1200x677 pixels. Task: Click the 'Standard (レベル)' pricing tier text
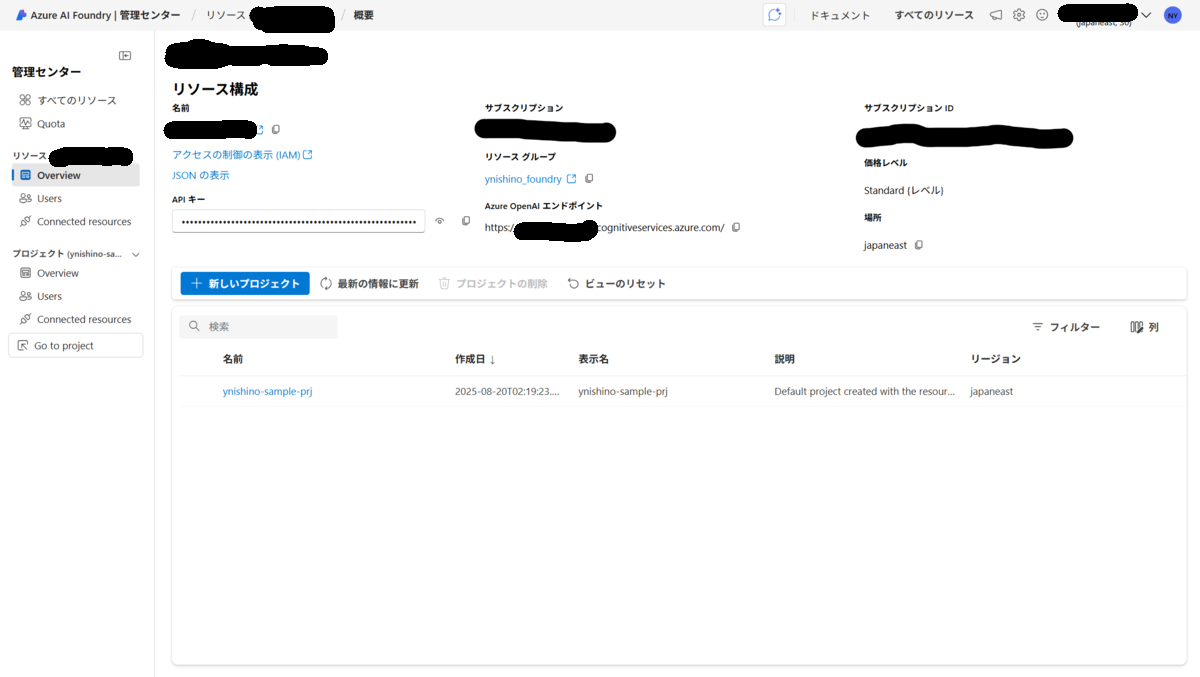(904, 190)
